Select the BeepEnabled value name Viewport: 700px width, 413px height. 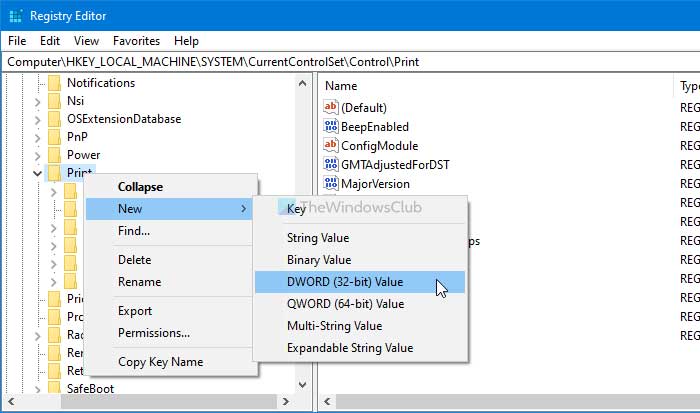click(375, 127)
